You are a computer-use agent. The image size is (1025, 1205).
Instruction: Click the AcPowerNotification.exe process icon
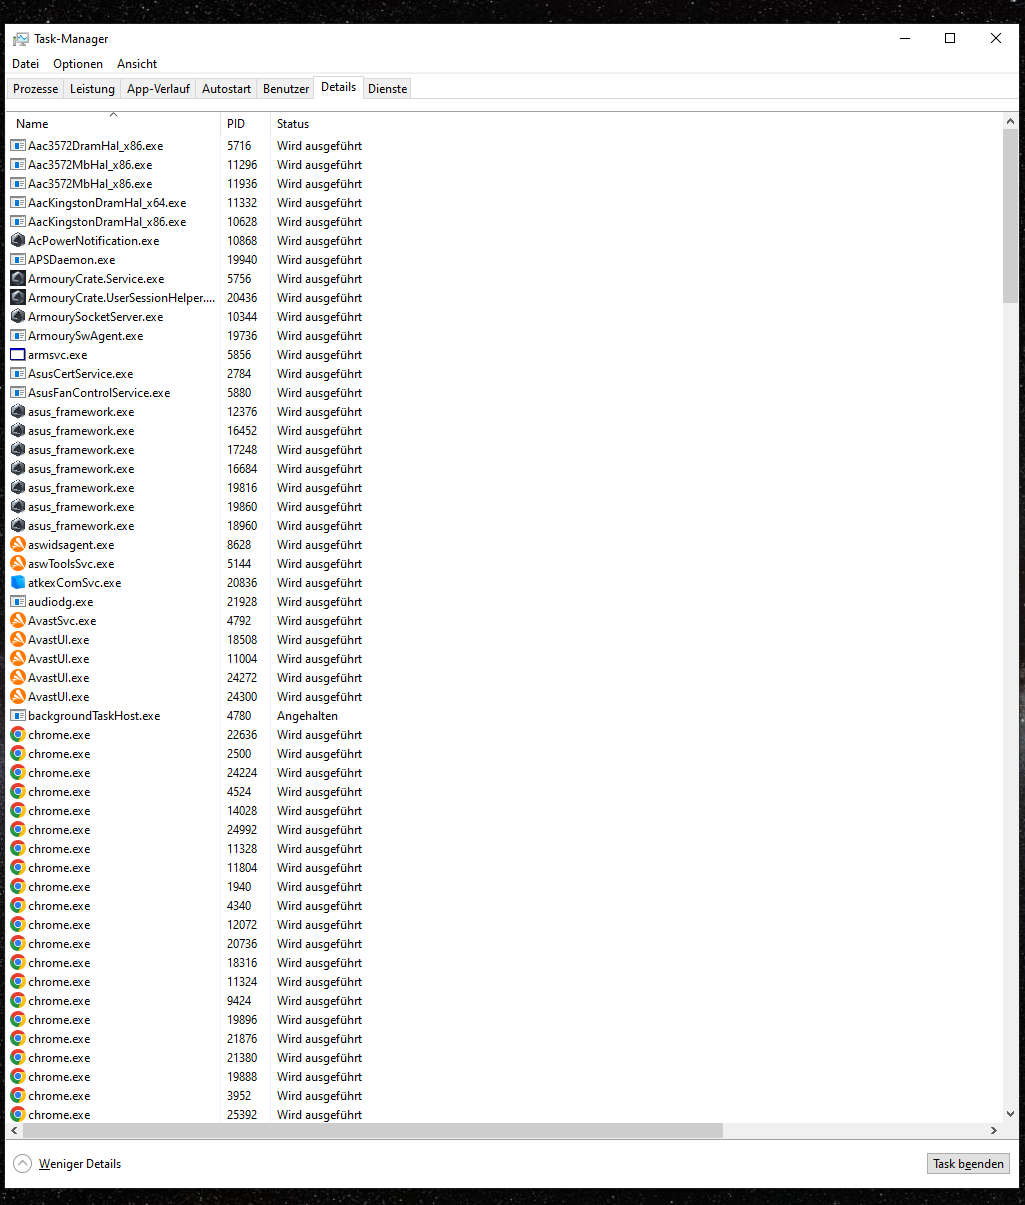pos(18,241)
